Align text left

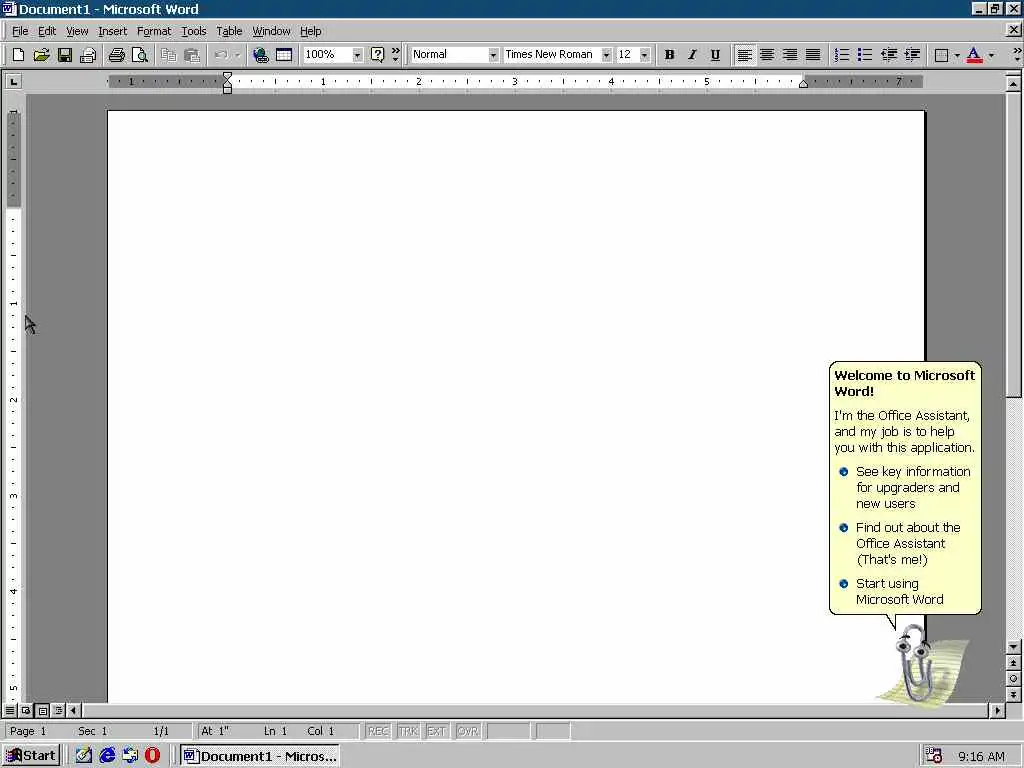coord(744,55)
